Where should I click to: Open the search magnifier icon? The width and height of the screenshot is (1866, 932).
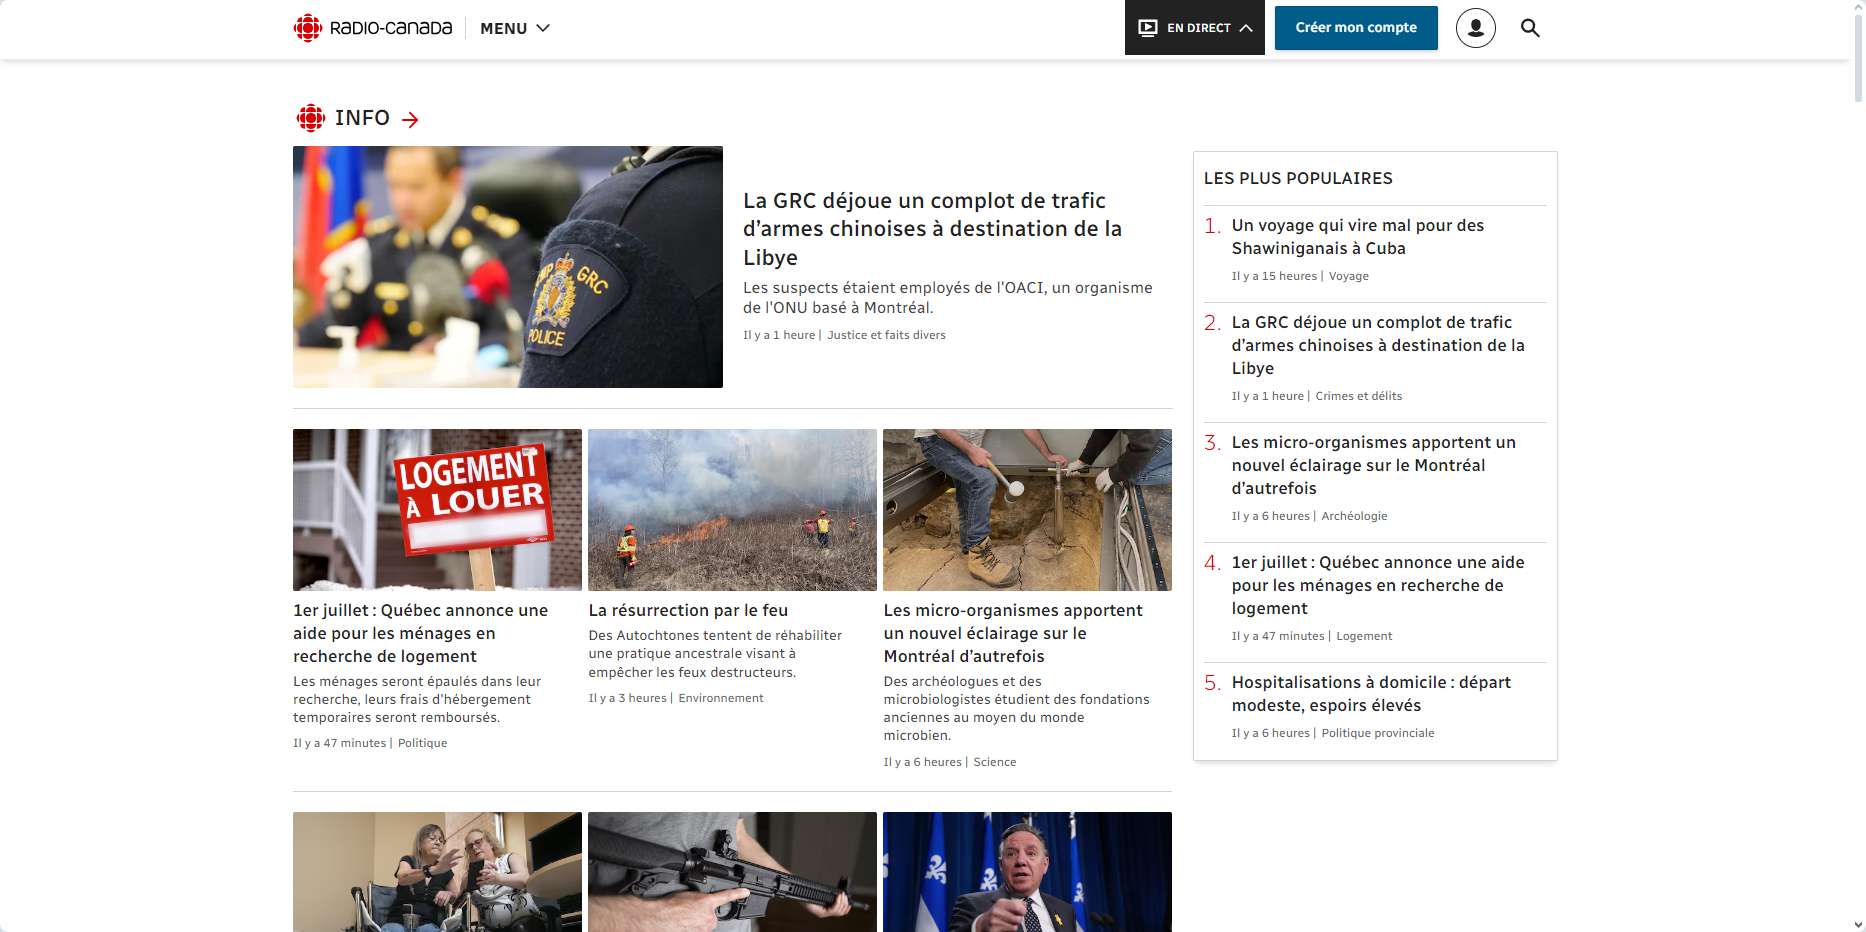click(1530, 28)
